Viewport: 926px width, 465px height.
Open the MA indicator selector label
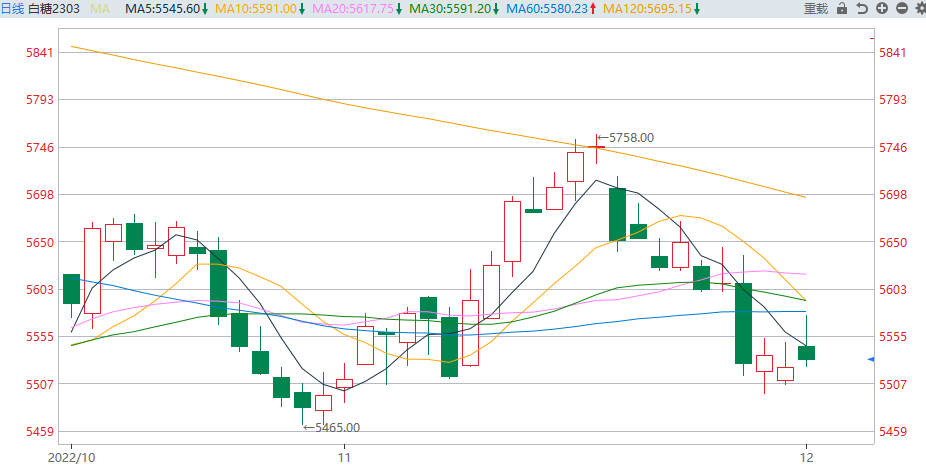pyautogui.click(x=100, y=8)
